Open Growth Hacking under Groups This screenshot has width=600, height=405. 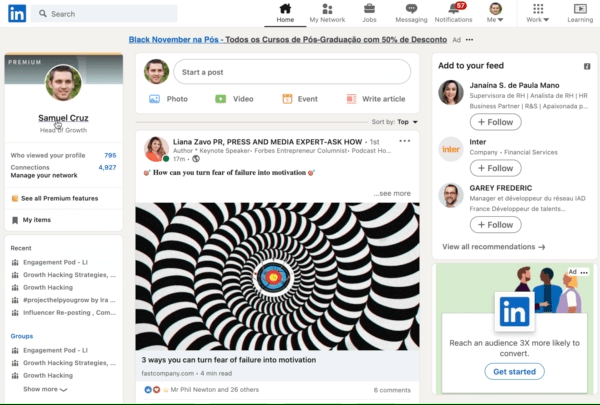point(42,376)
